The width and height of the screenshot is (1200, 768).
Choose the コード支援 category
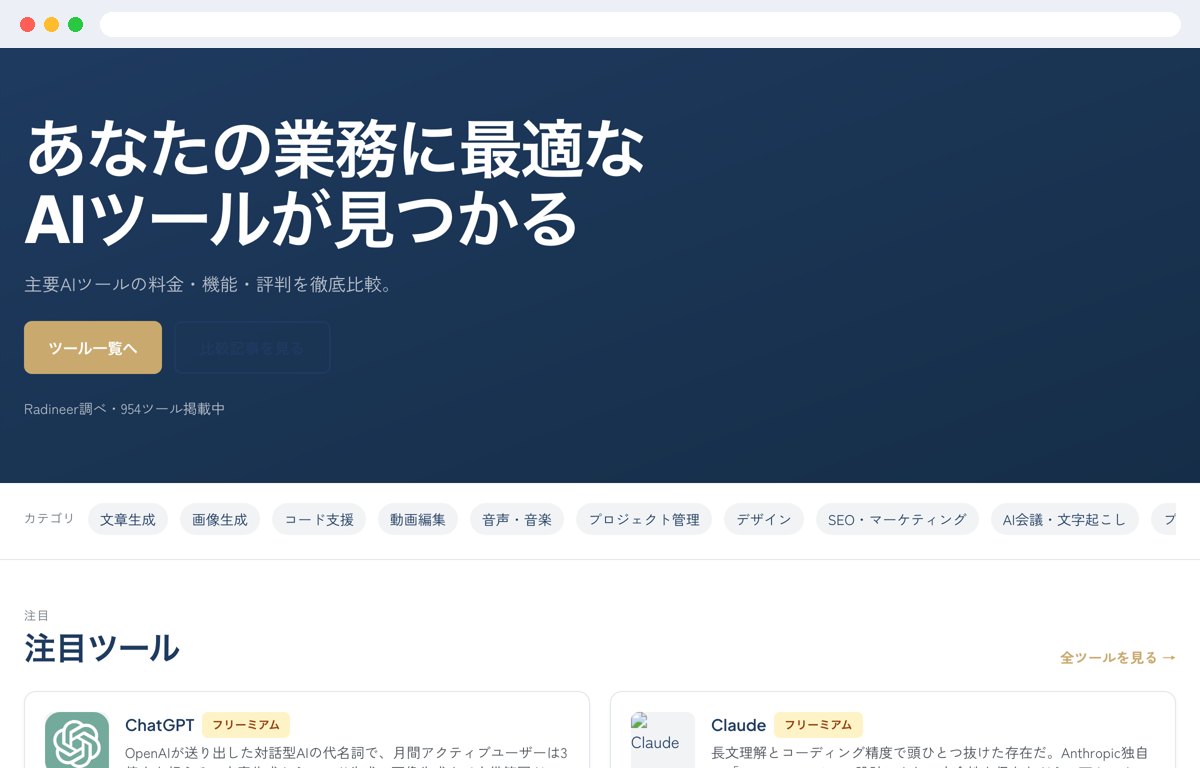(319, 519)
